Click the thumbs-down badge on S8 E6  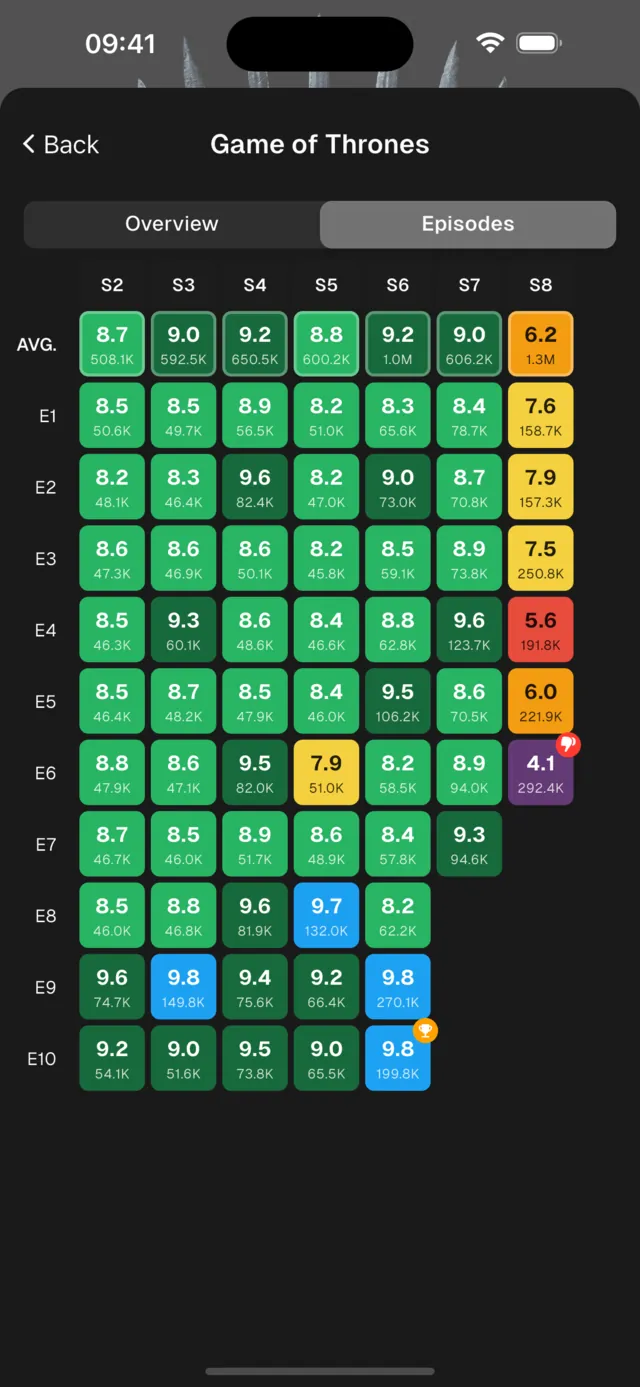[568, 744]
